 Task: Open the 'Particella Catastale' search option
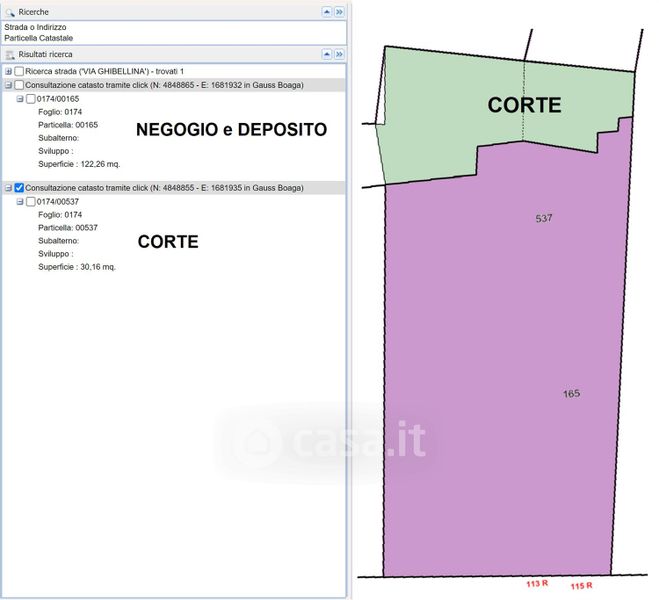(x=38, y=38)
